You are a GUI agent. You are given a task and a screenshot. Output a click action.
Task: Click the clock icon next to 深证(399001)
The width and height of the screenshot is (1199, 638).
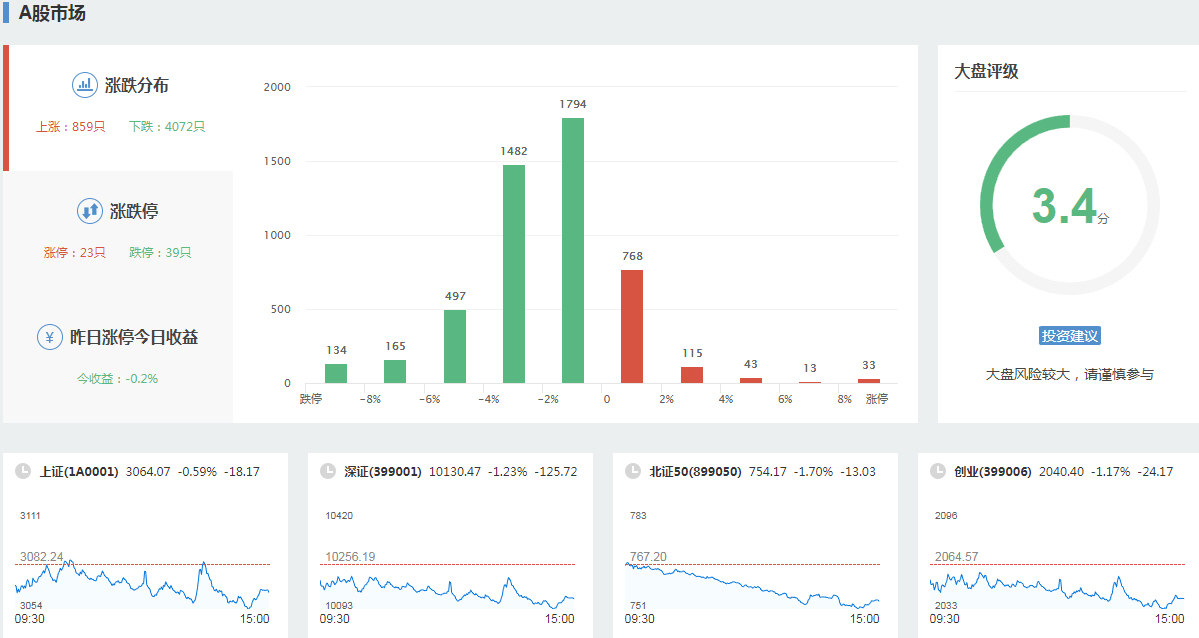tap(327, 471)
